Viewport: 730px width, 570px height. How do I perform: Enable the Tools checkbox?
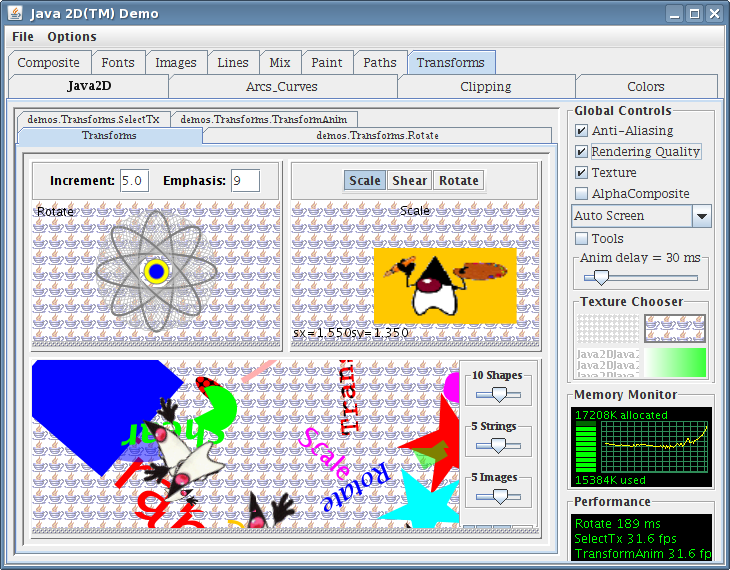pos(581,239)
